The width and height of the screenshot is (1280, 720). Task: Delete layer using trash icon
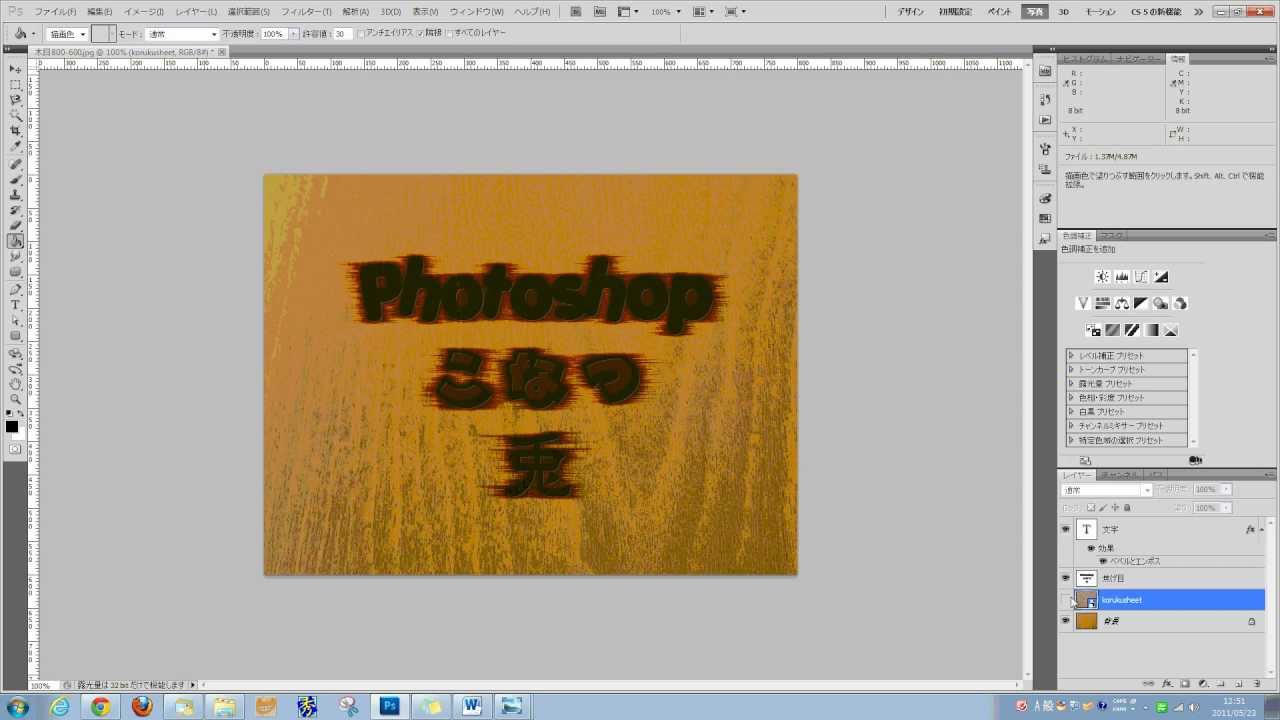click(x=1257, y=684)
